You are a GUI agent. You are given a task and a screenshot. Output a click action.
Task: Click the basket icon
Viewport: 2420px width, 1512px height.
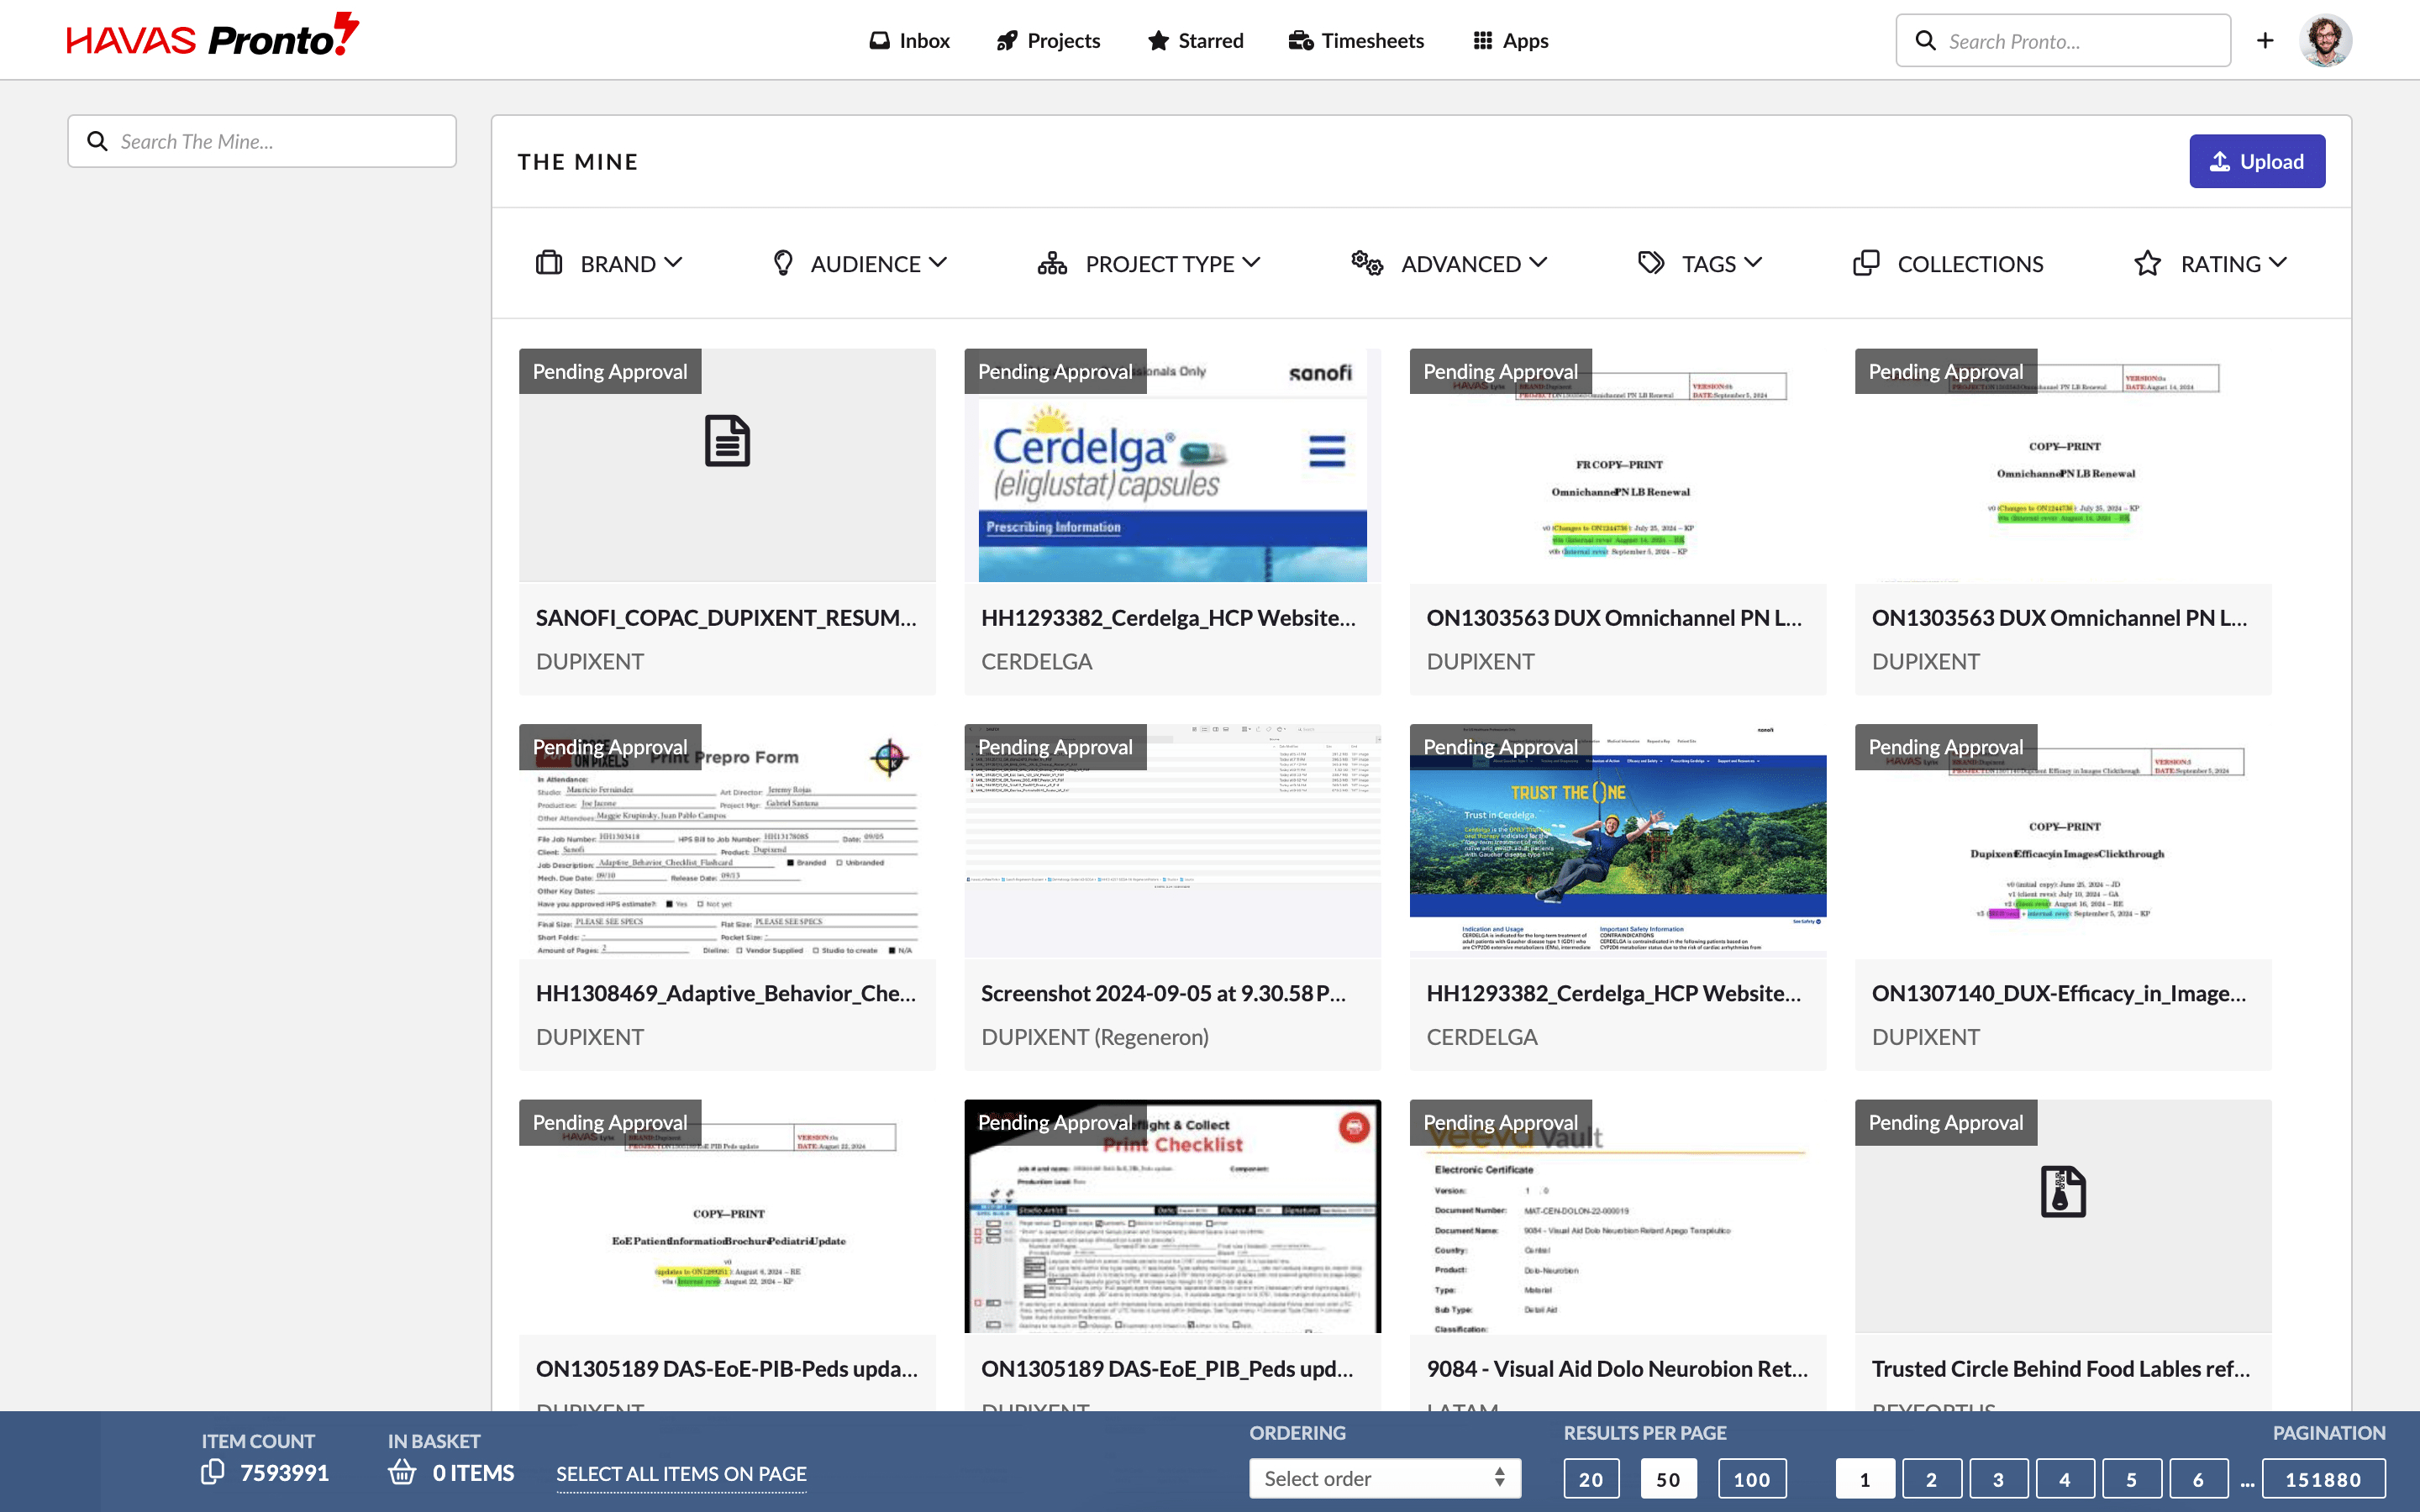coord(402,1472)
